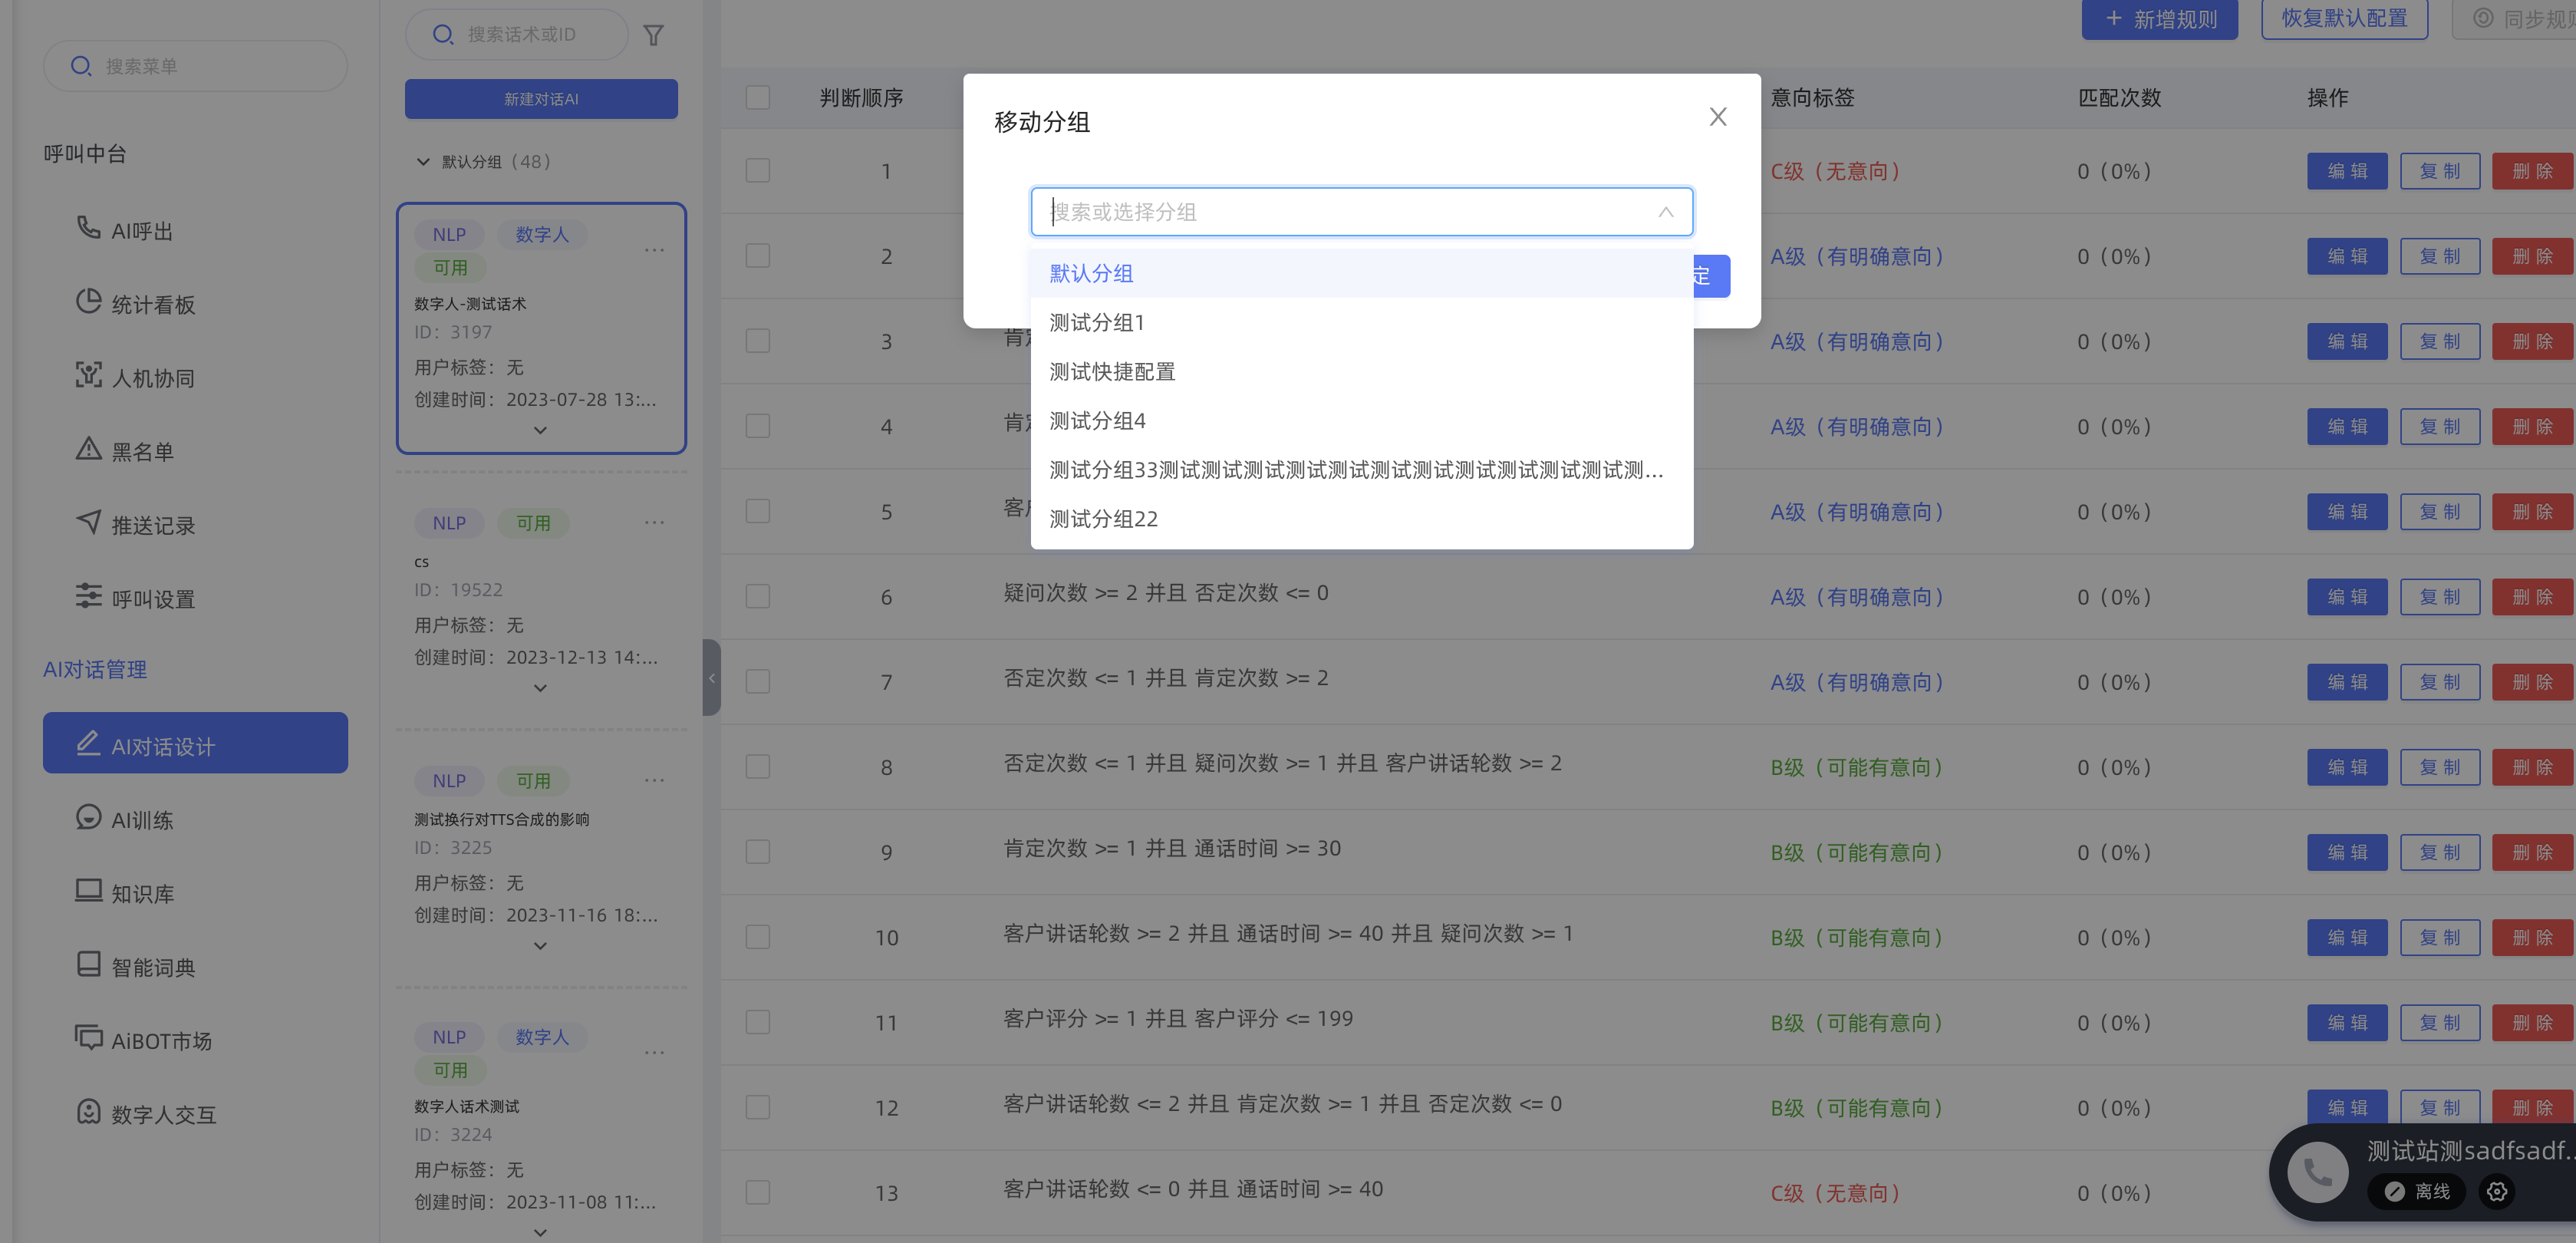This screenshot has height=1243, width=2576.
Task: Click the 搜索菜单 search field
Action: (x=196, y=66)
